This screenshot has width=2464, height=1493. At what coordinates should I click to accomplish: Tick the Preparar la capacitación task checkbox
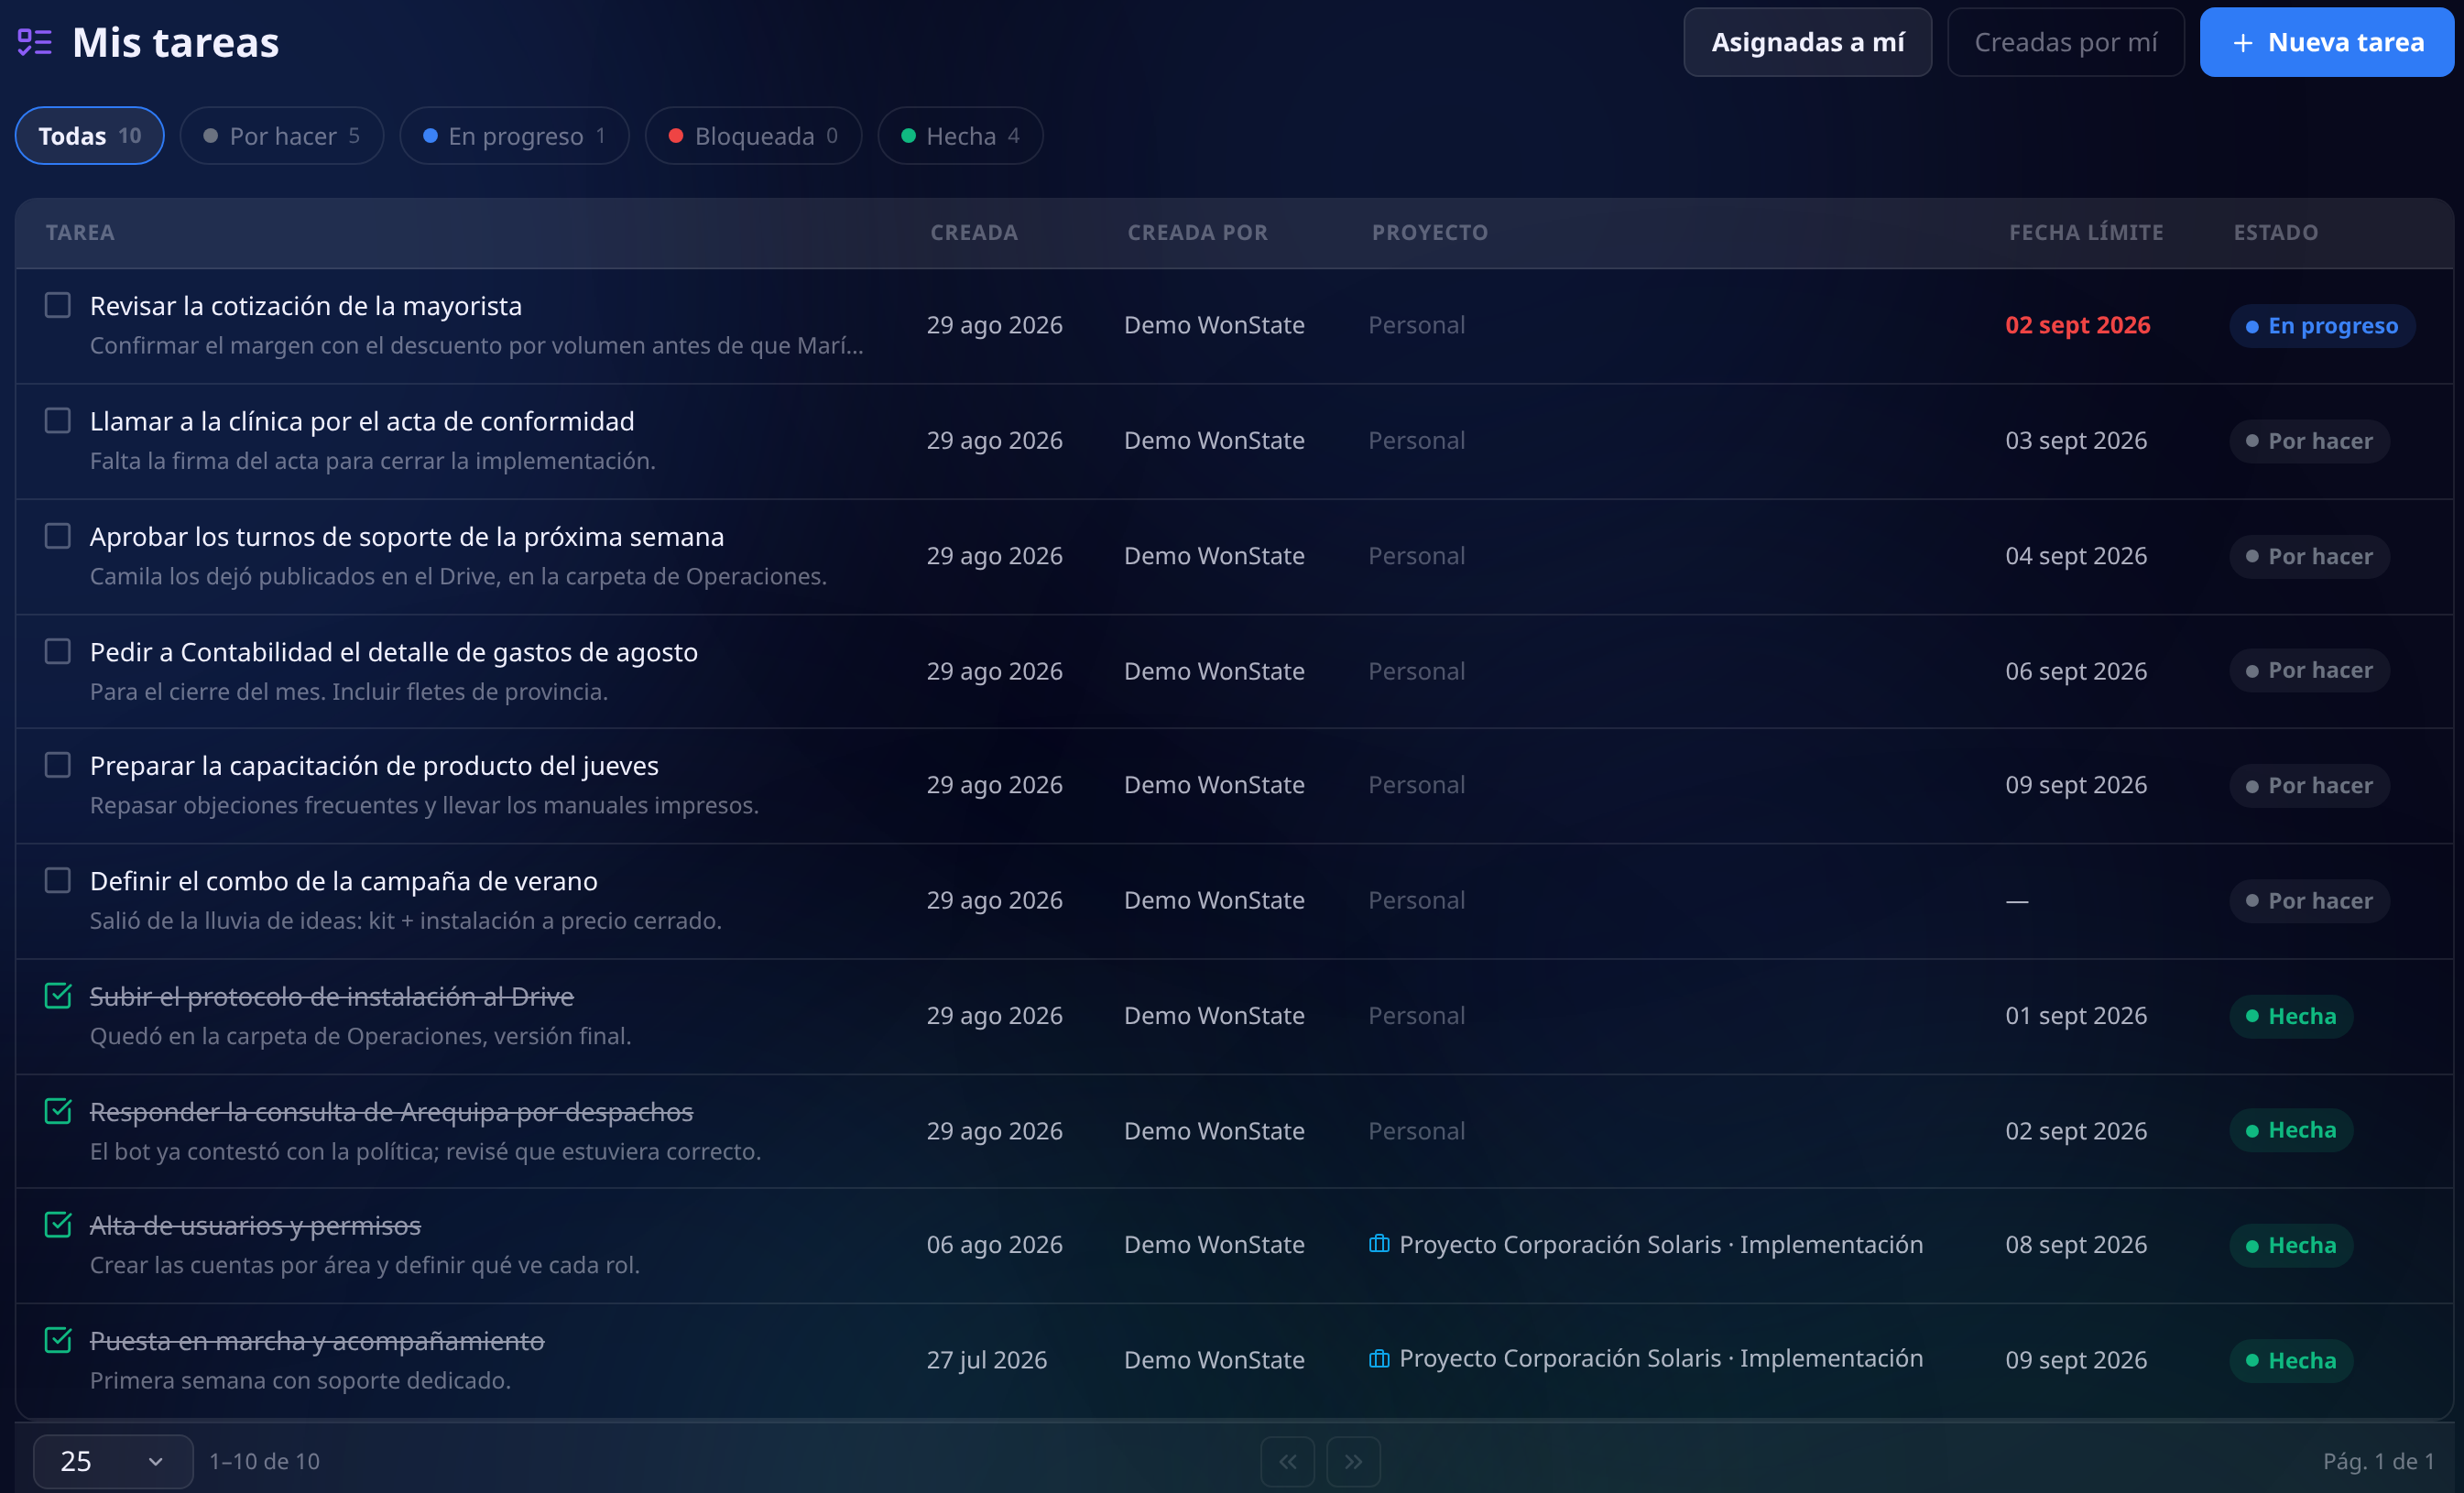click(58, 765)
